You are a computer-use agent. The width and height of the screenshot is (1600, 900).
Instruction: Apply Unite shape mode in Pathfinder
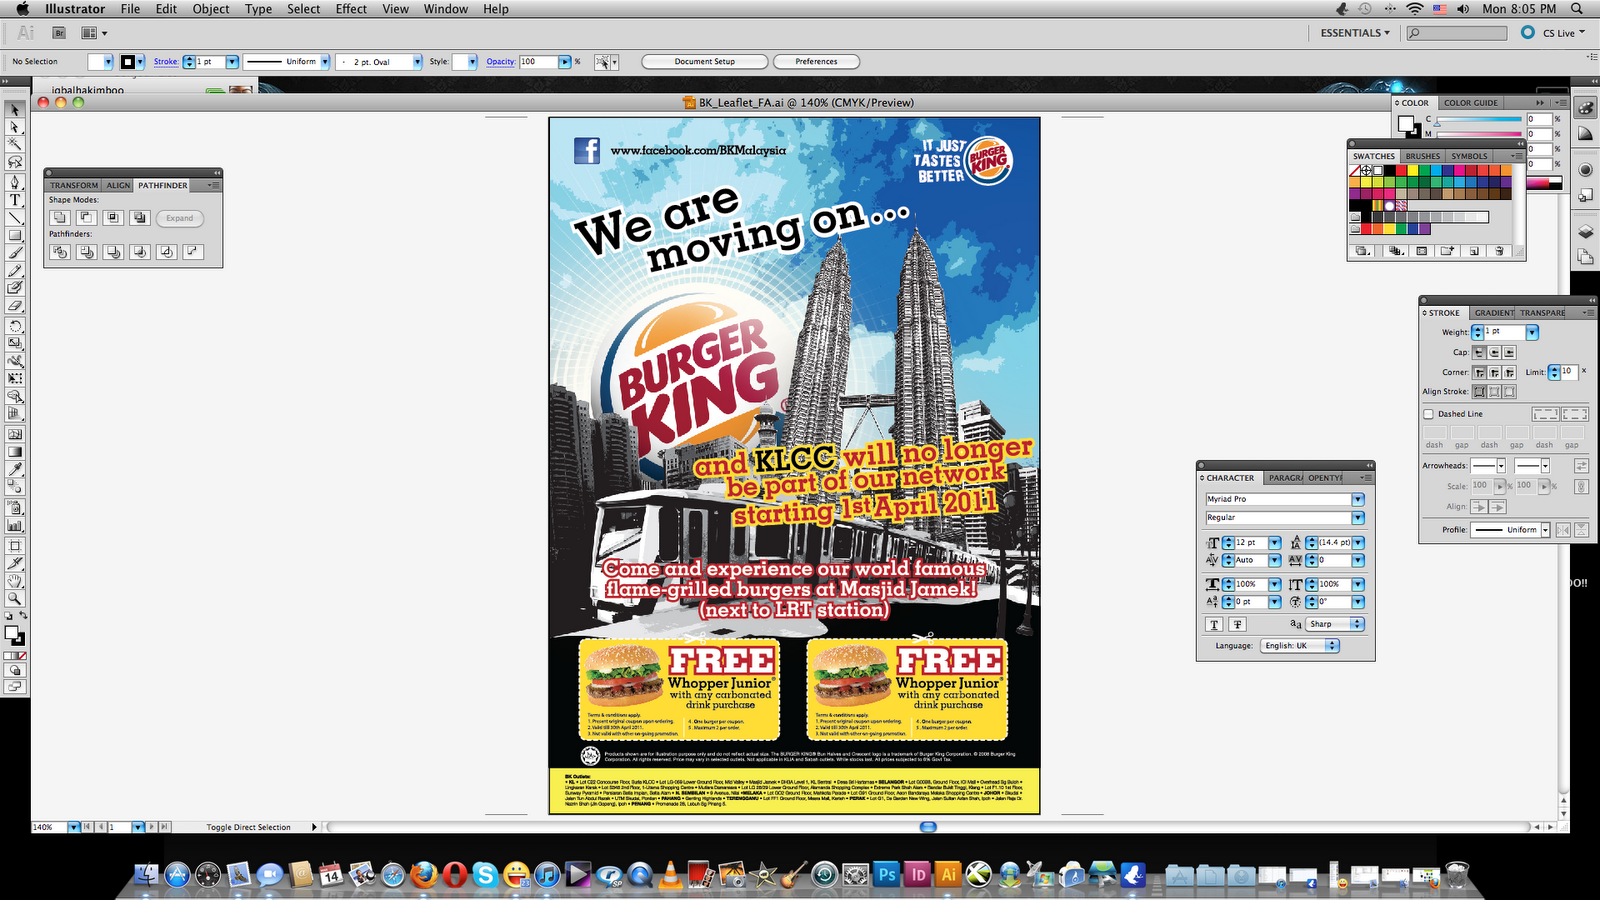click(60, 217)
